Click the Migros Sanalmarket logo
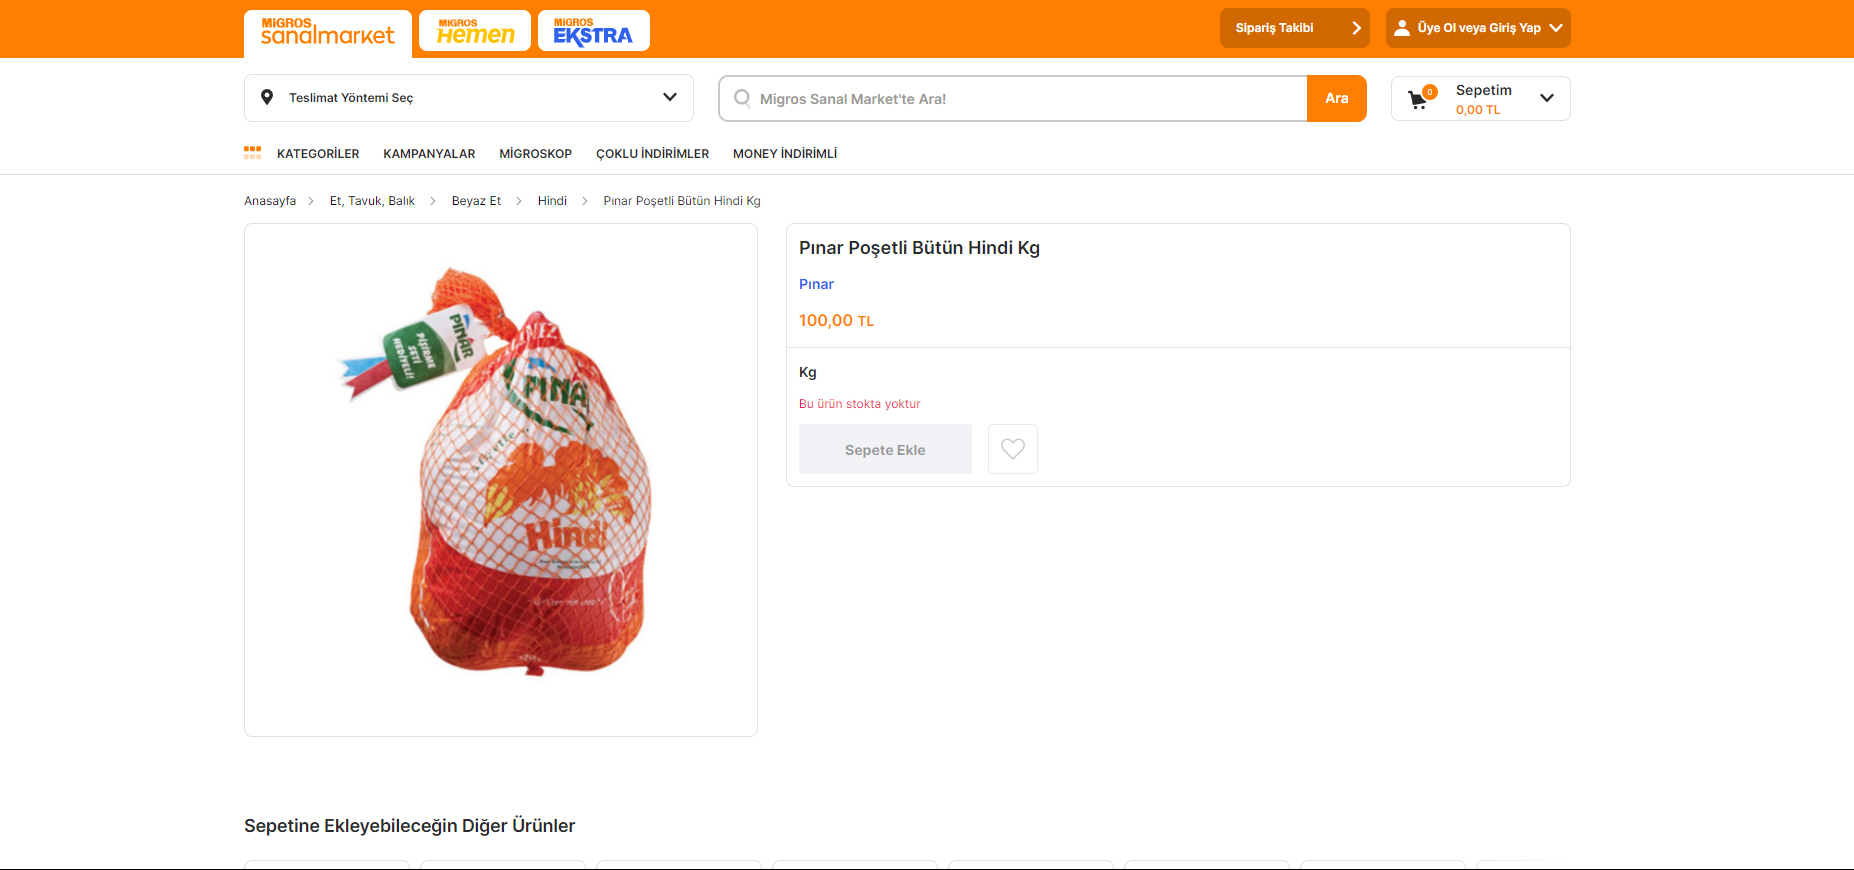This screenshot has width=1854, height=870. click(x=327, y=32)
